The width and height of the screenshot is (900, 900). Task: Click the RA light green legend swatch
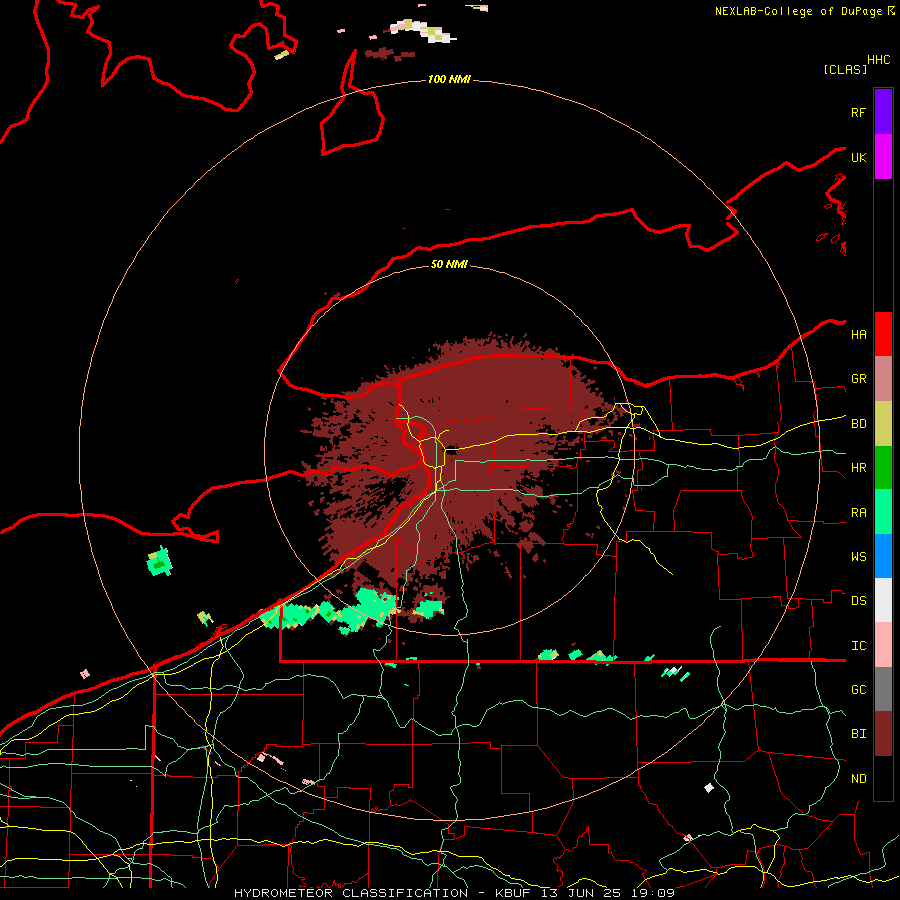point(883,512)
